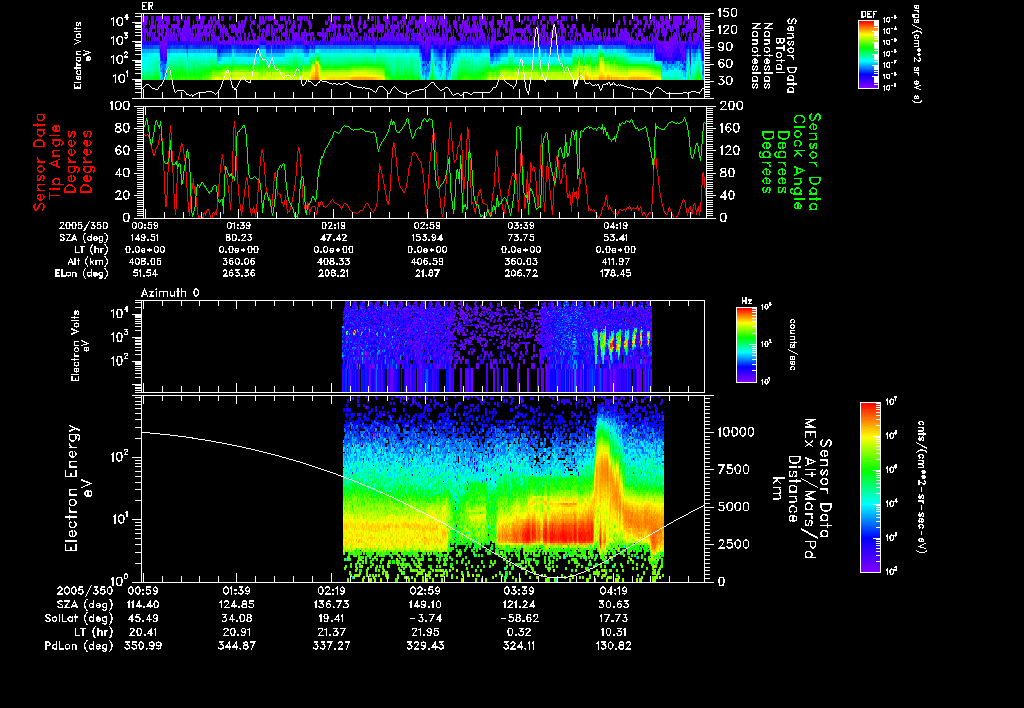
Task: Click the DEF color bar legend
Action: click(868, 54)
